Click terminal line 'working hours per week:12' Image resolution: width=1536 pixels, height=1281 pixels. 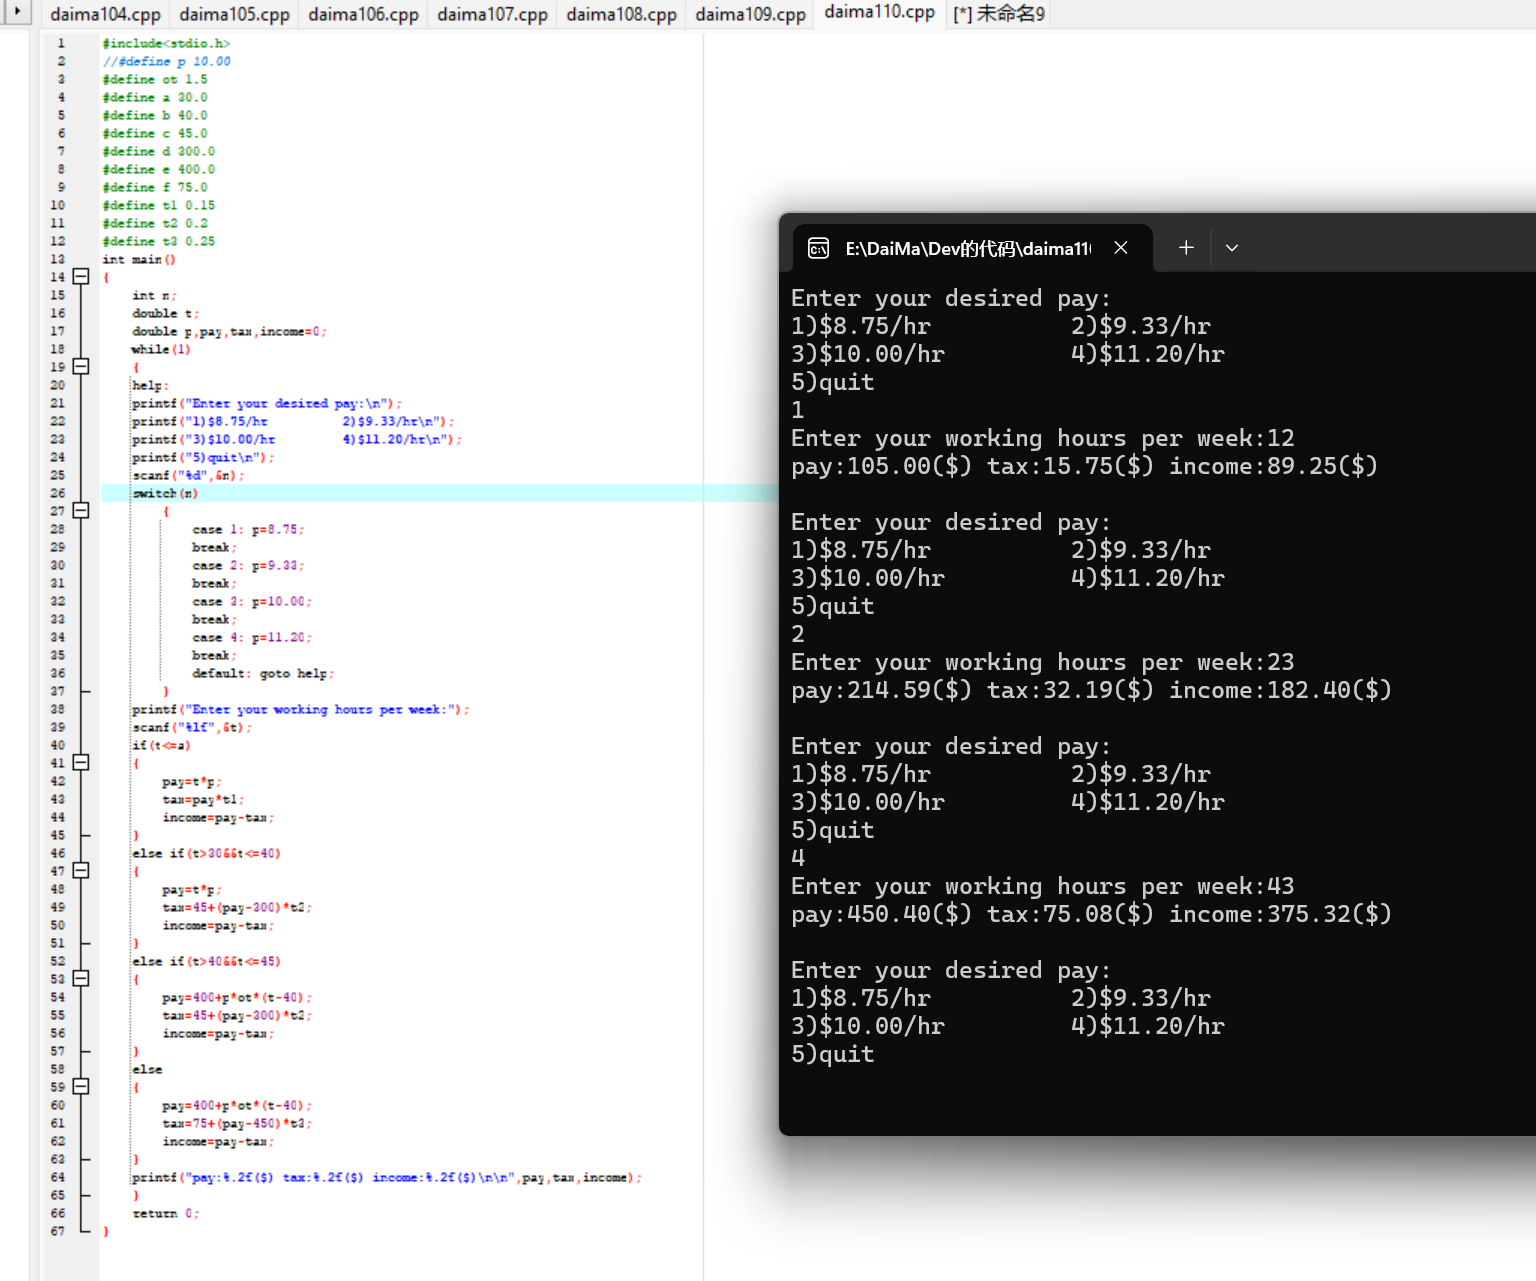(x=1043, y=438)
